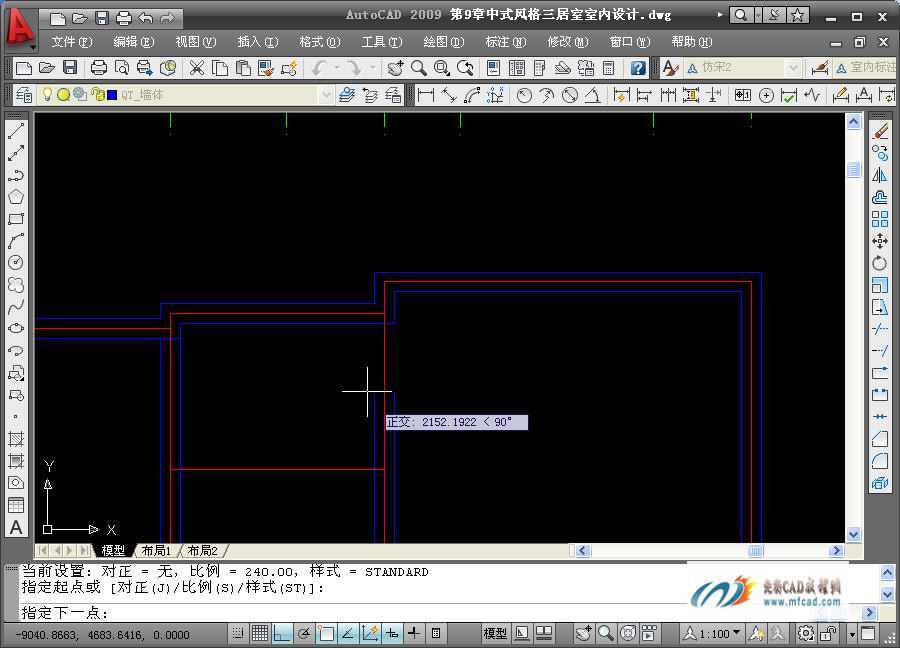Click the blue layer color swatch
Image resolution: width=900 pixels, height=648 pixels.
coord(112,95)
